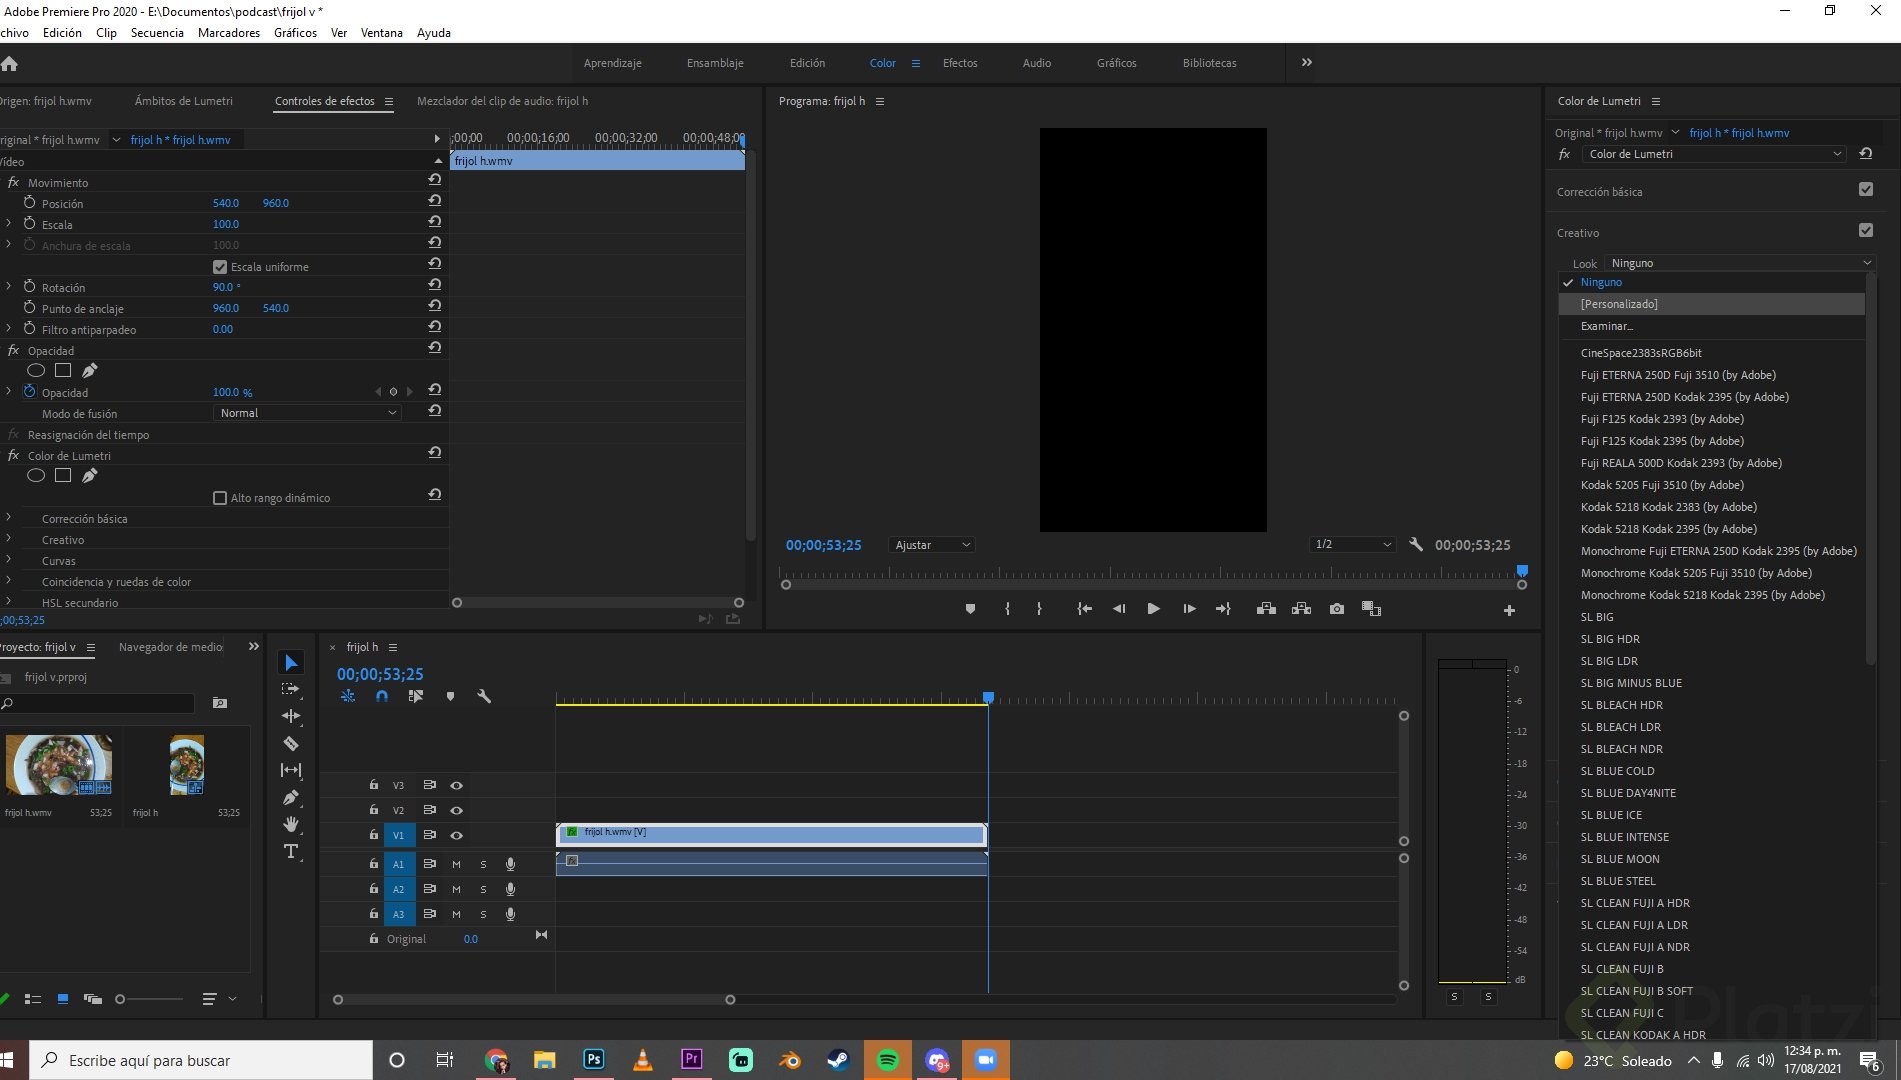Toggle the timeline snap magnet icon
Screen dimensions: 1901x1080
pyautogui.click(x=381, y=696)
